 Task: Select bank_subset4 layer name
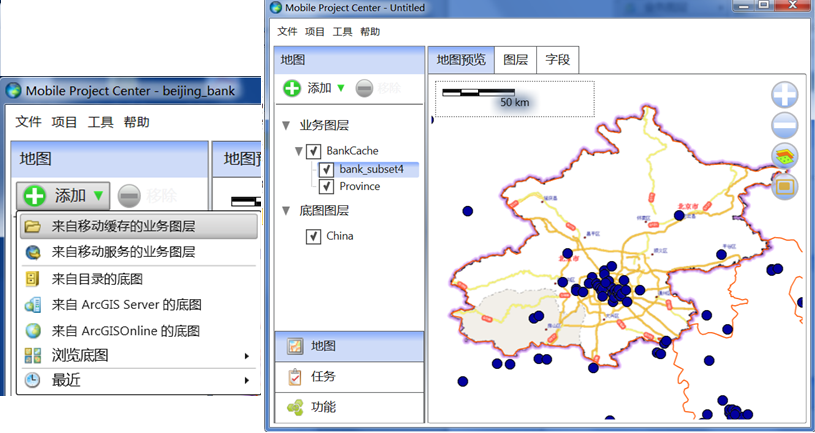pyautogui.click(x=372, y=169)
